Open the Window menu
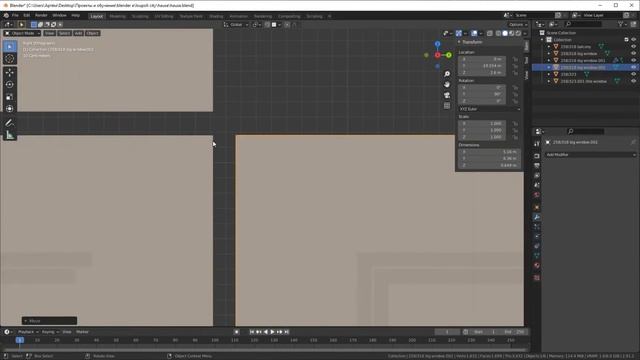Screen dimensions: 640x360 59,16
